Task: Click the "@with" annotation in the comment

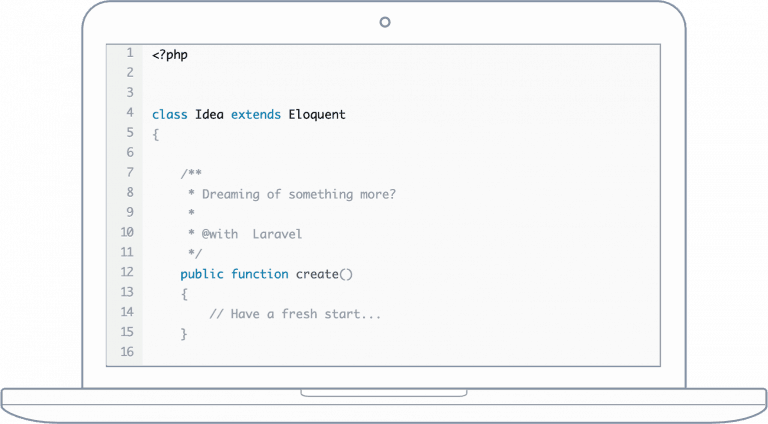Action: click(x=220, y=234)
